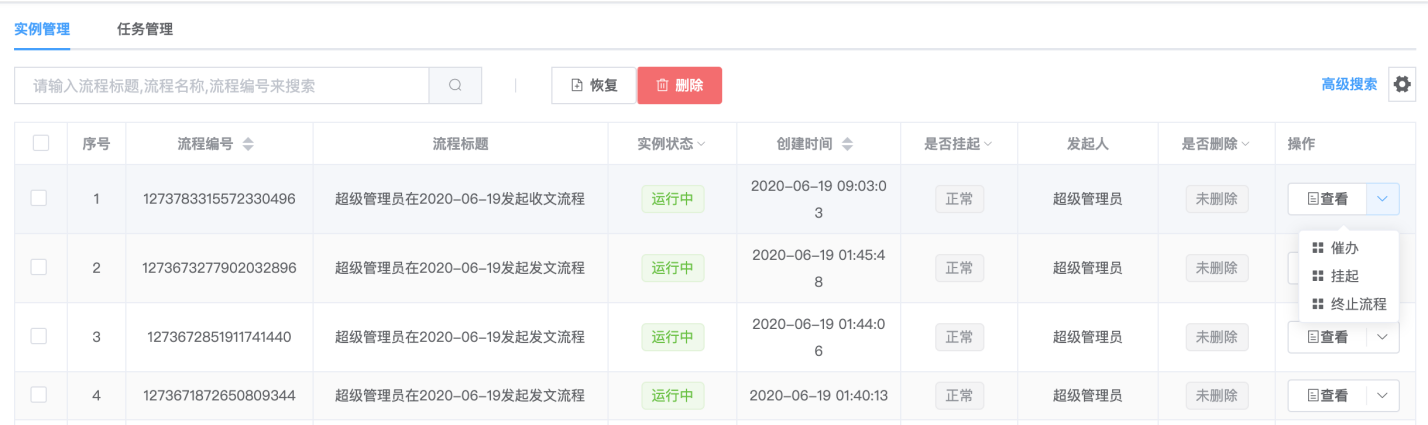Expand the row 4 查看 dropdown arrow
1428x425 pixels.
point(1382,396)
